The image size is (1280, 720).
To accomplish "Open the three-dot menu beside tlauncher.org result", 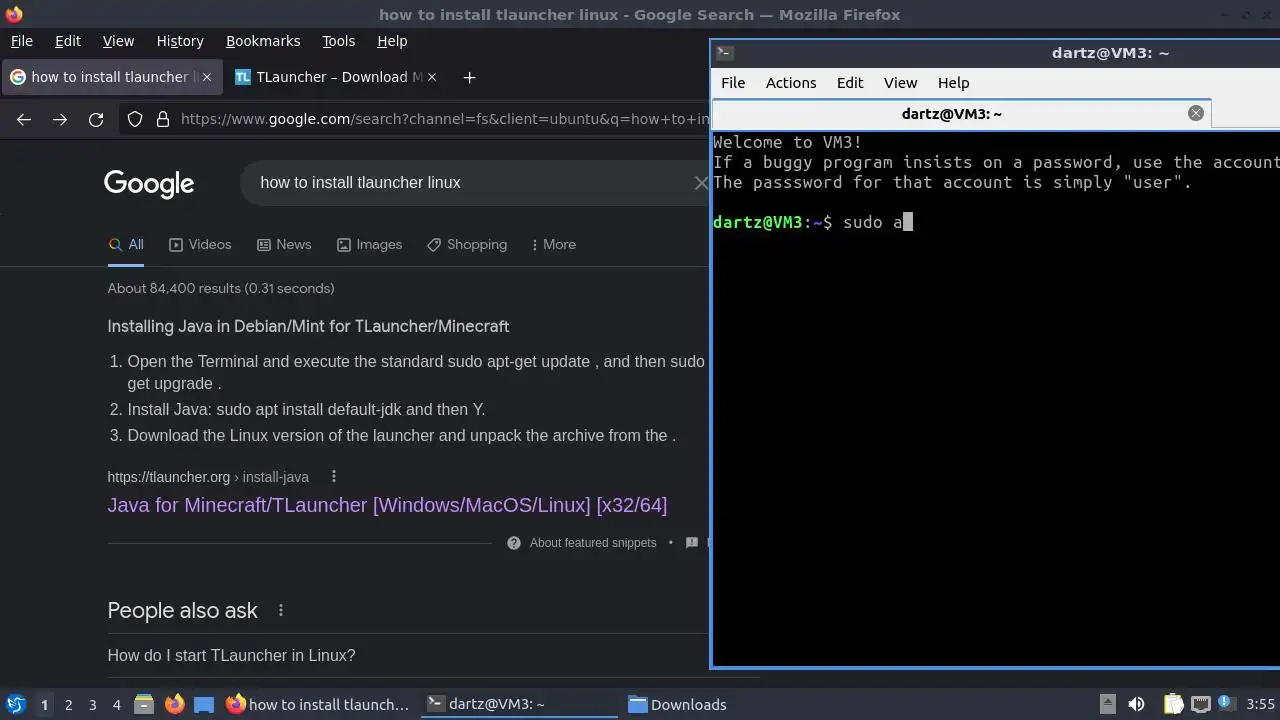I will click(334, 477).
